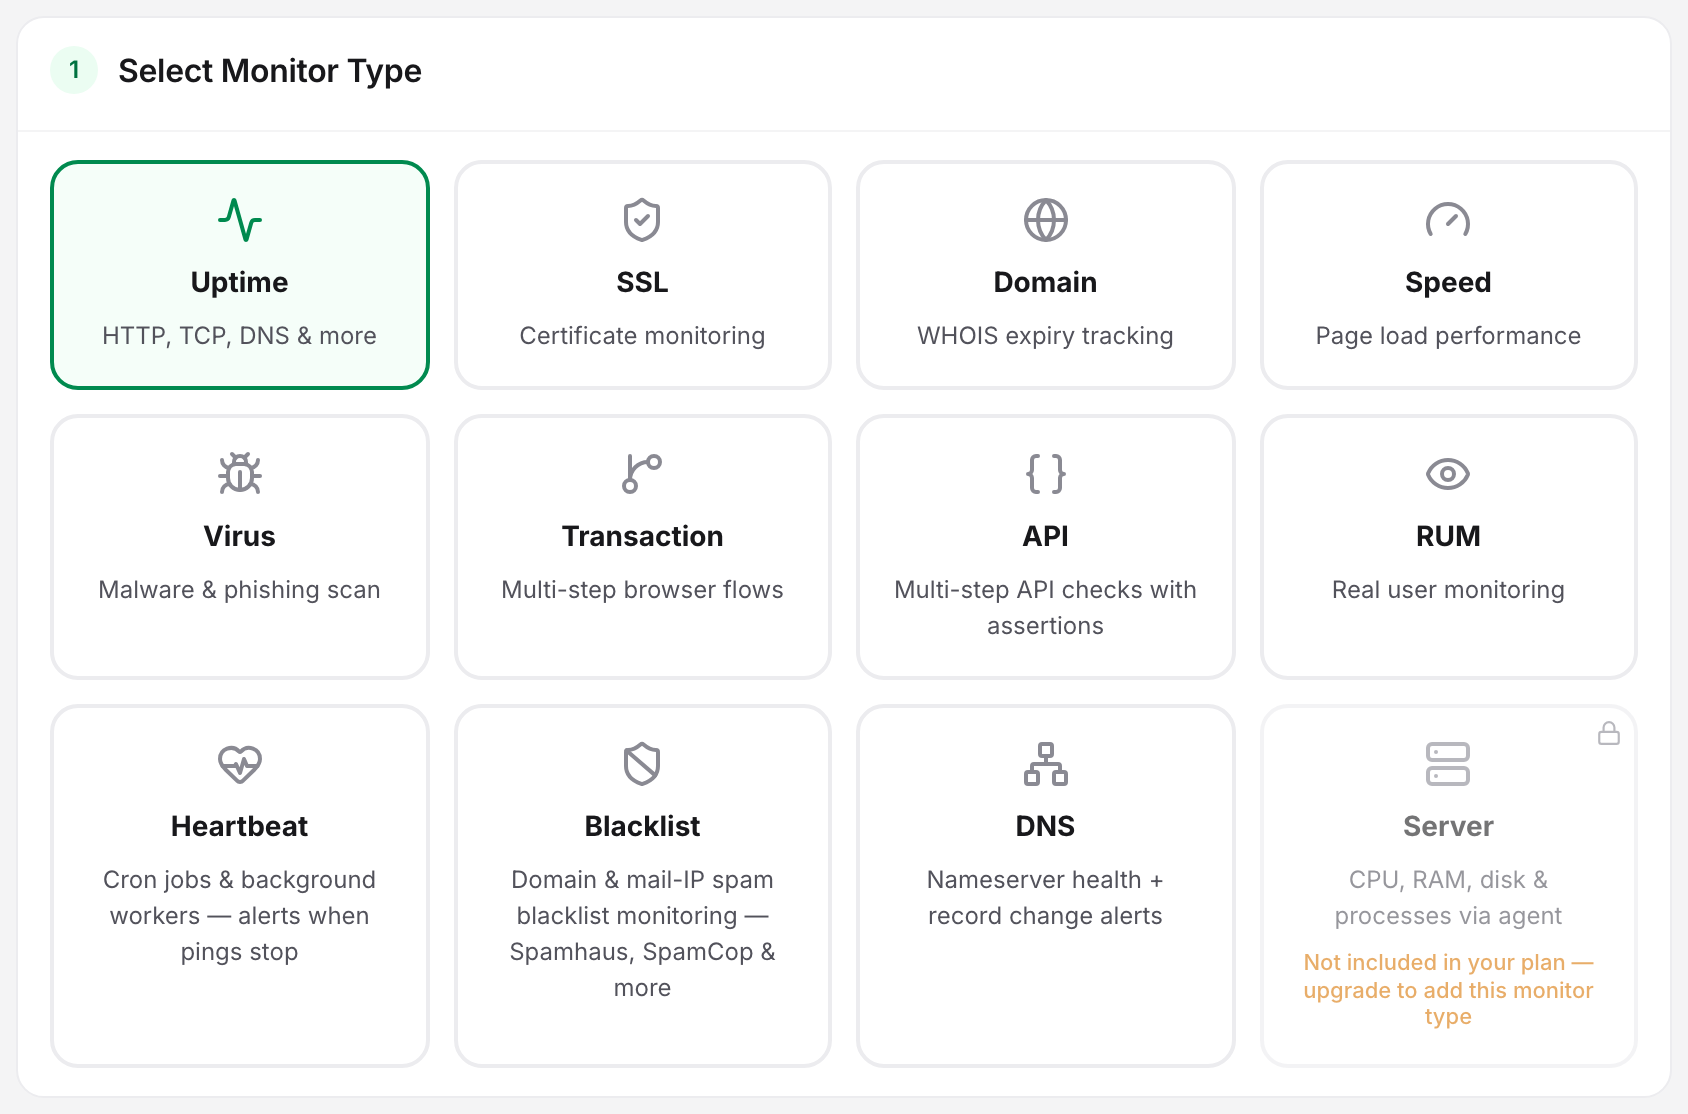Click the orange "Not included in your plan" notice

coord(1448,989)
